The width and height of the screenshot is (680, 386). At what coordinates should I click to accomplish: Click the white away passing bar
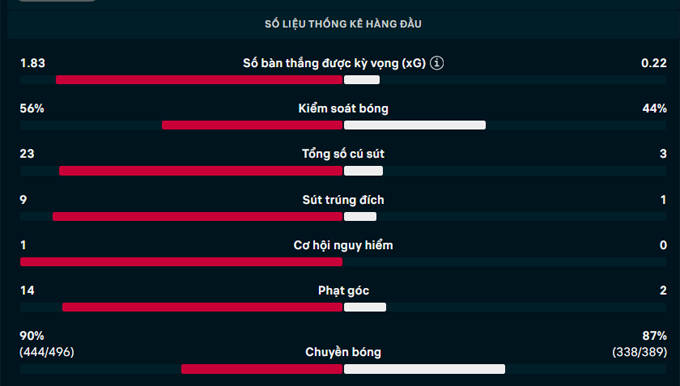click(x=425, y=369)
